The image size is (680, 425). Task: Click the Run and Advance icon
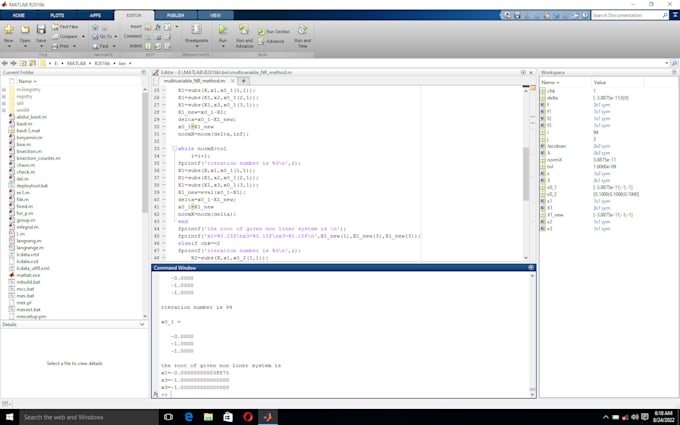tap(244, 29)
